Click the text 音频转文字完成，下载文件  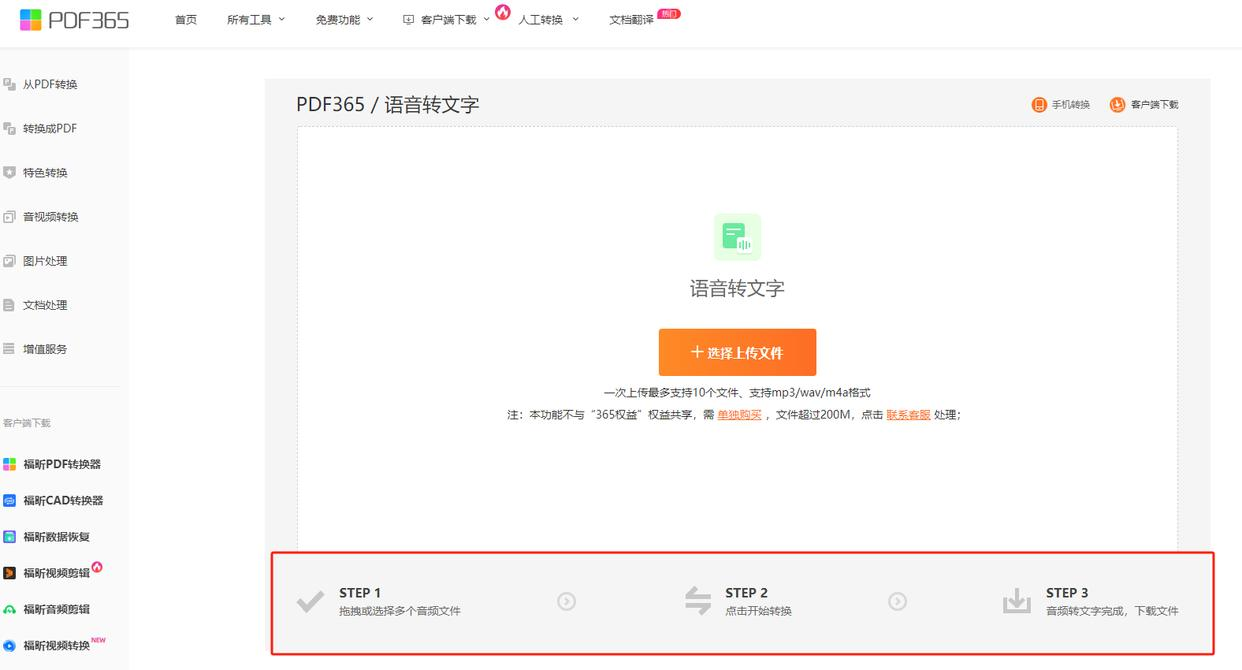pyautogui.click(x=1112, y=611)
